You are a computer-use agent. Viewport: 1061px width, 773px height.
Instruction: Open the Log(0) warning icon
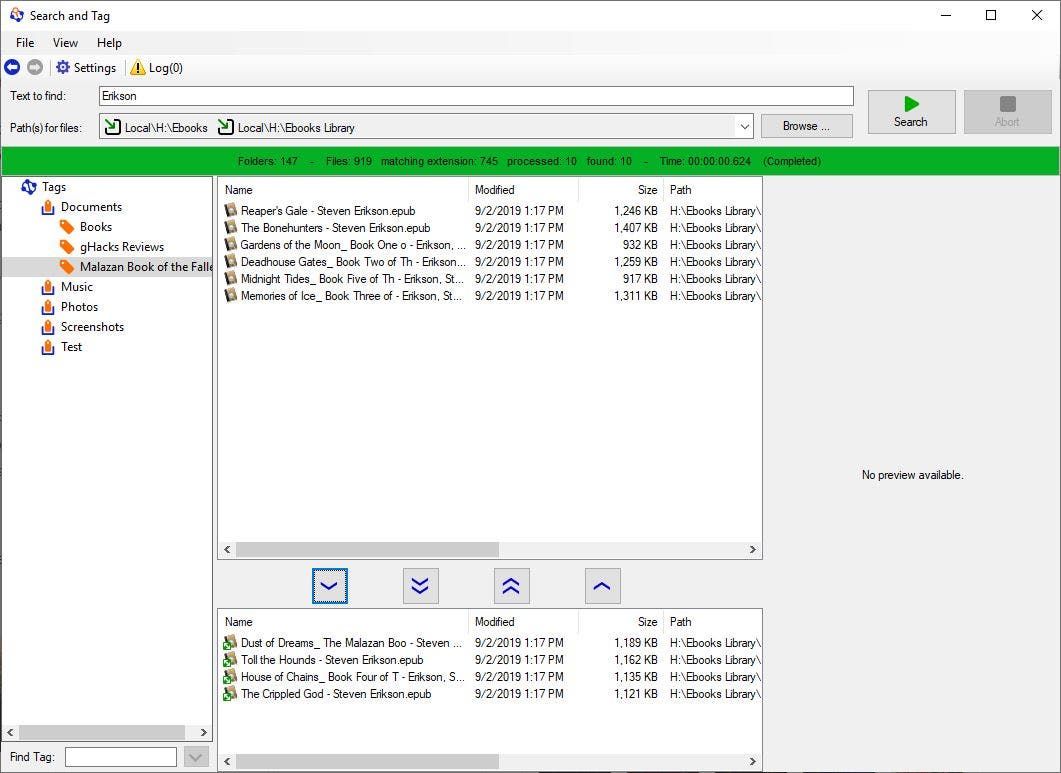[x=137, y=68]
